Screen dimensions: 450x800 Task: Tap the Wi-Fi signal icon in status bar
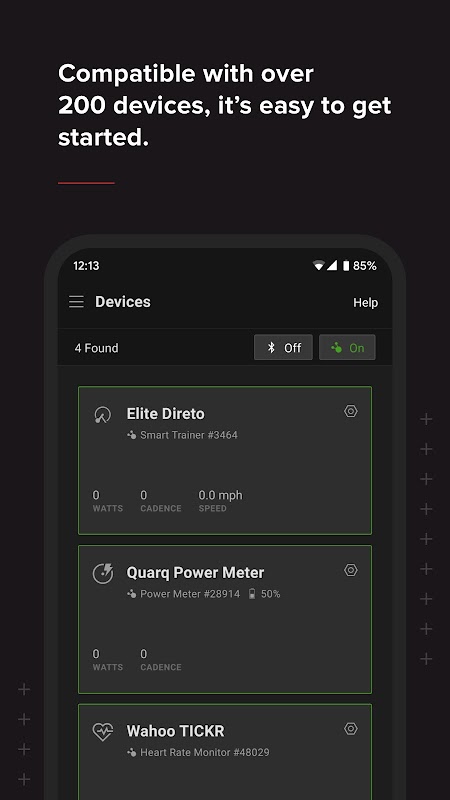(319, 265)
